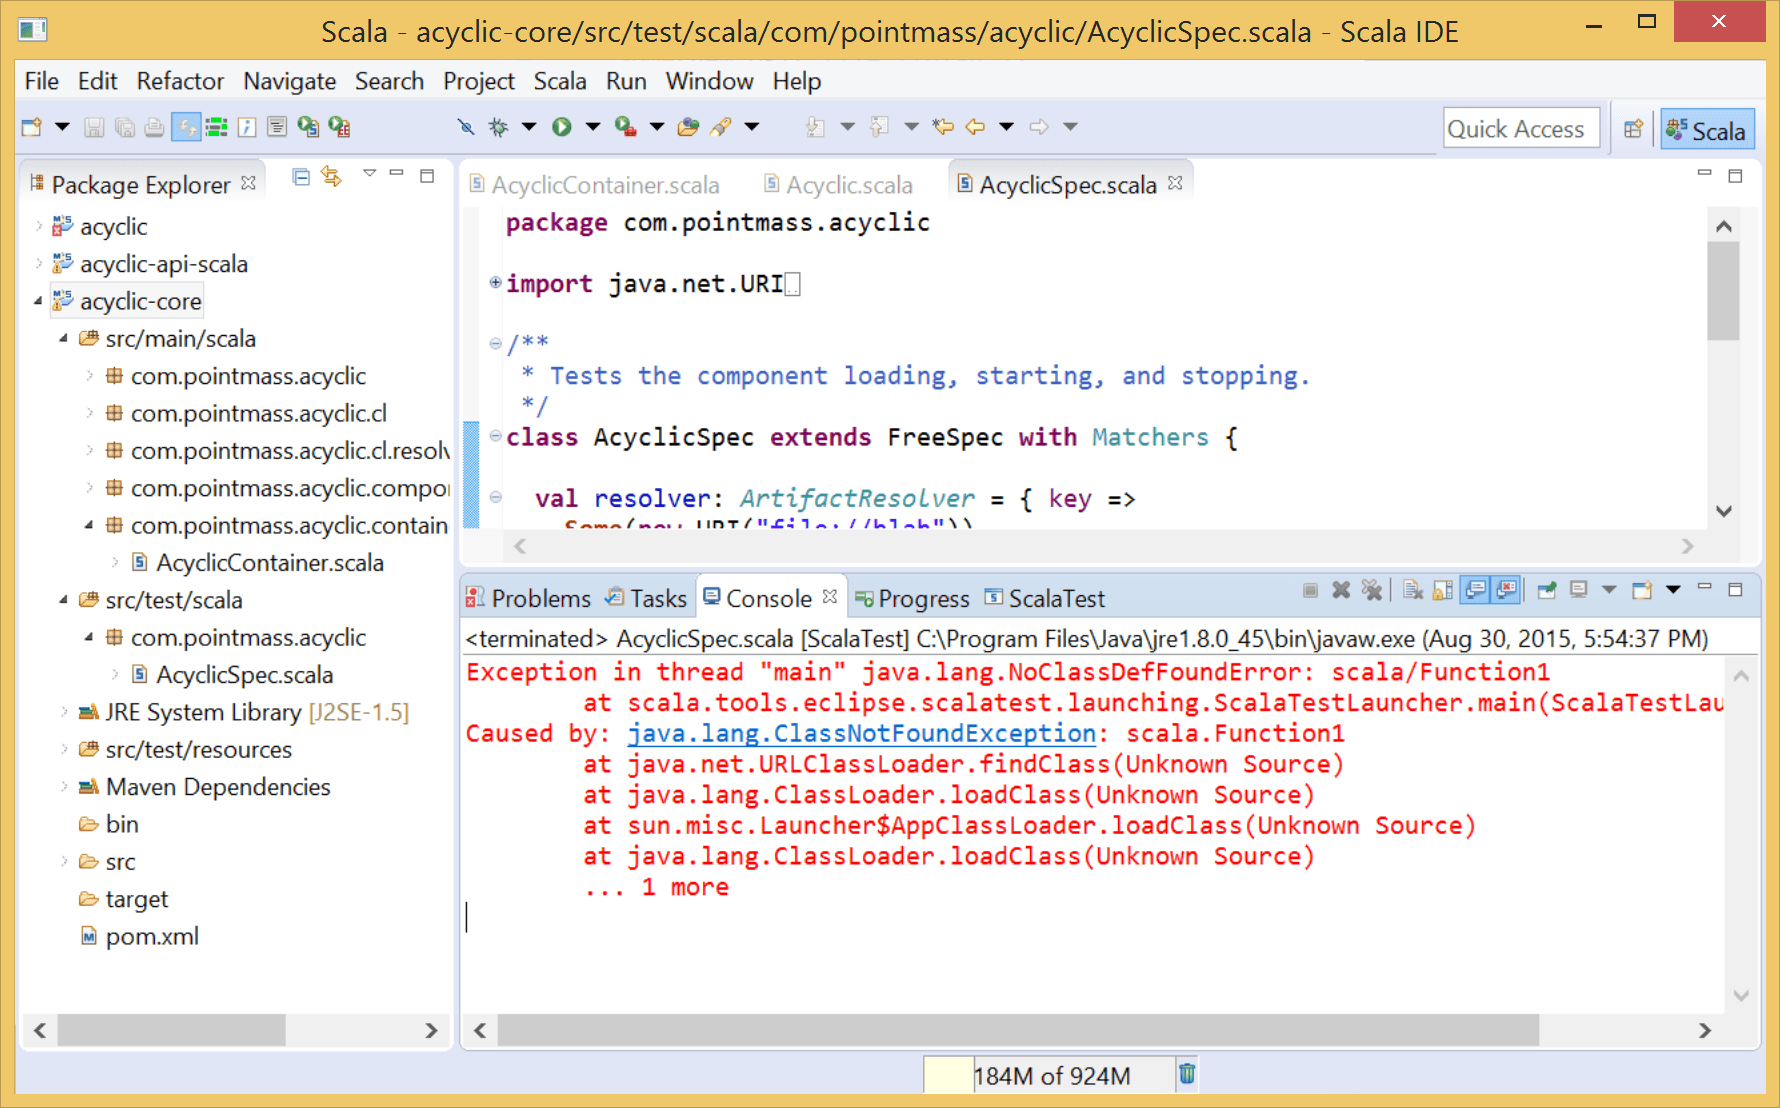Collapse the acyclic-core project tree node
The image size is (1780, 1108).
click(x=38, y=301)
